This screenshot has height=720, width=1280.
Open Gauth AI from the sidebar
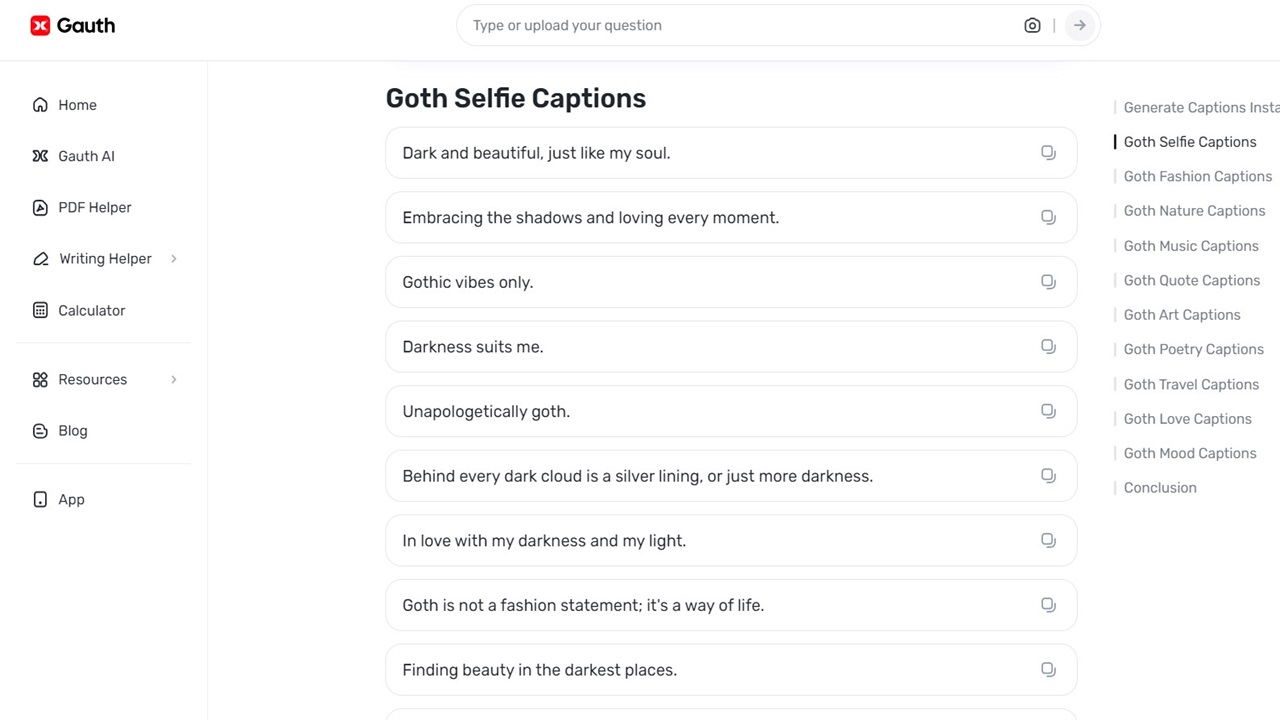(86, 156)
